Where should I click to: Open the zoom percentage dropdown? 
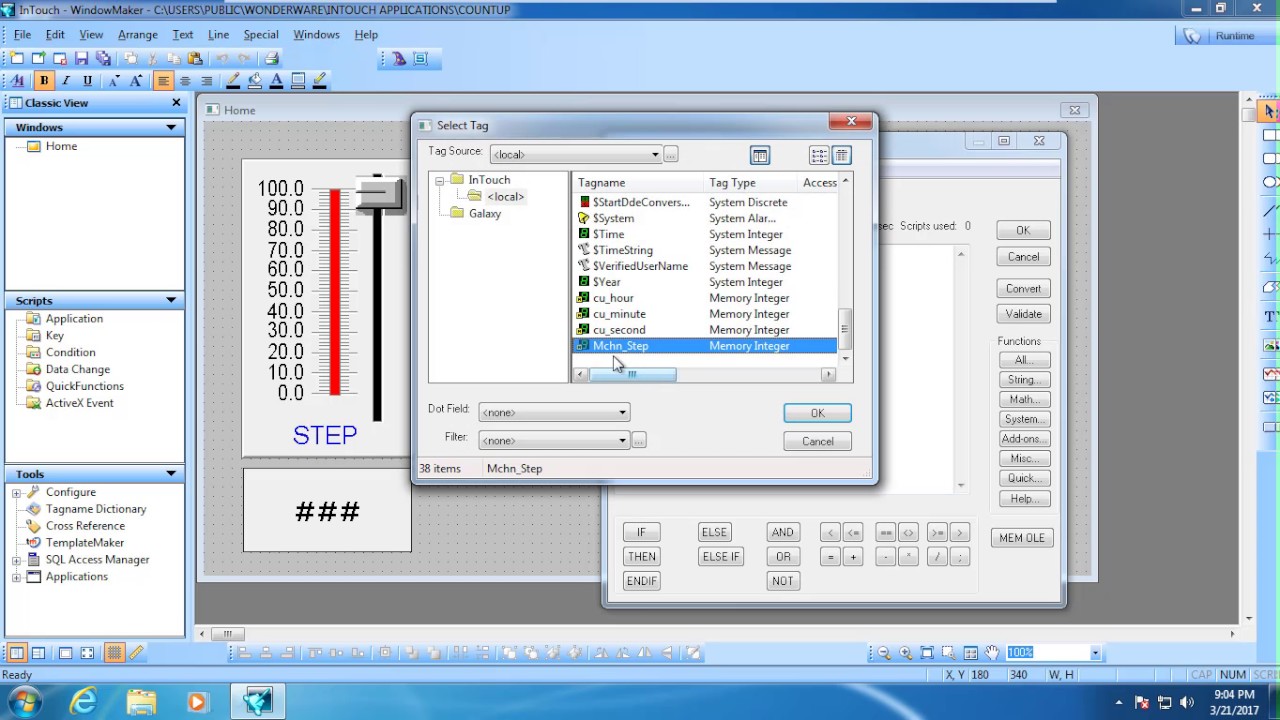pyautogui.click(x=1095, y=653)
